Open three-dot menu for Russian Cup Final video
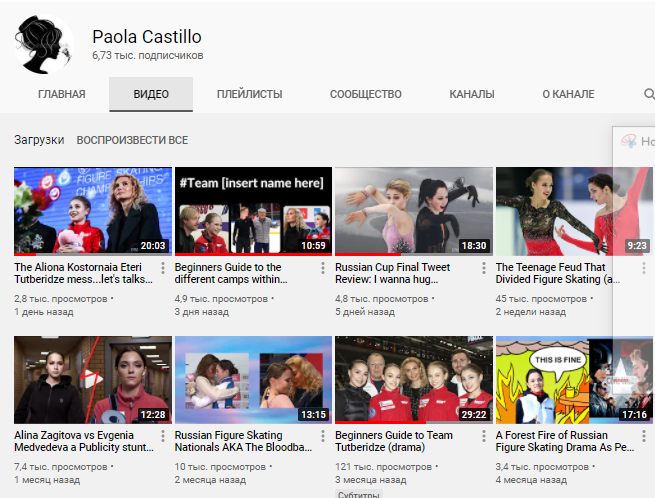The height and width of the screenshot is (498, 655). pos(484,268)
